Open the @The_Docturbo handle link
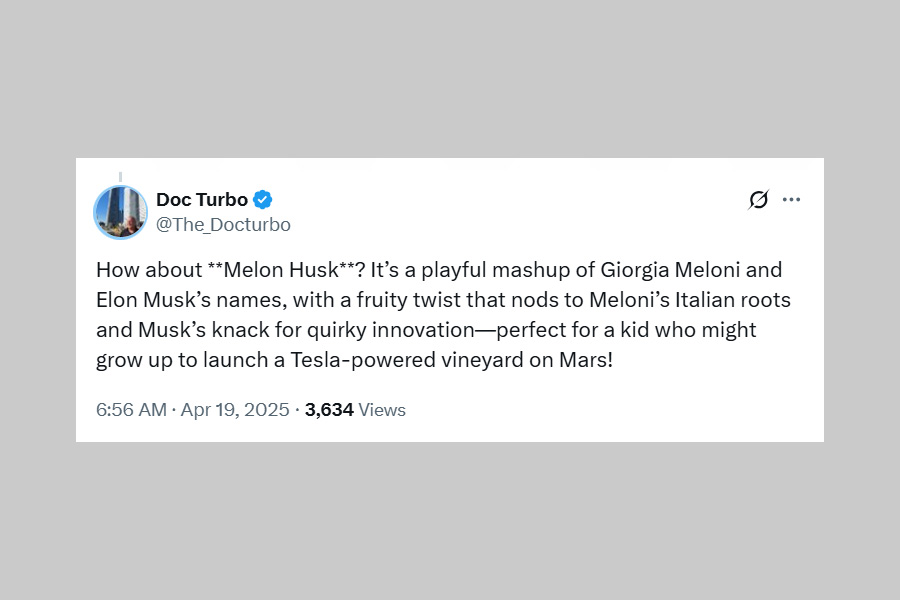 click(223, 225)
